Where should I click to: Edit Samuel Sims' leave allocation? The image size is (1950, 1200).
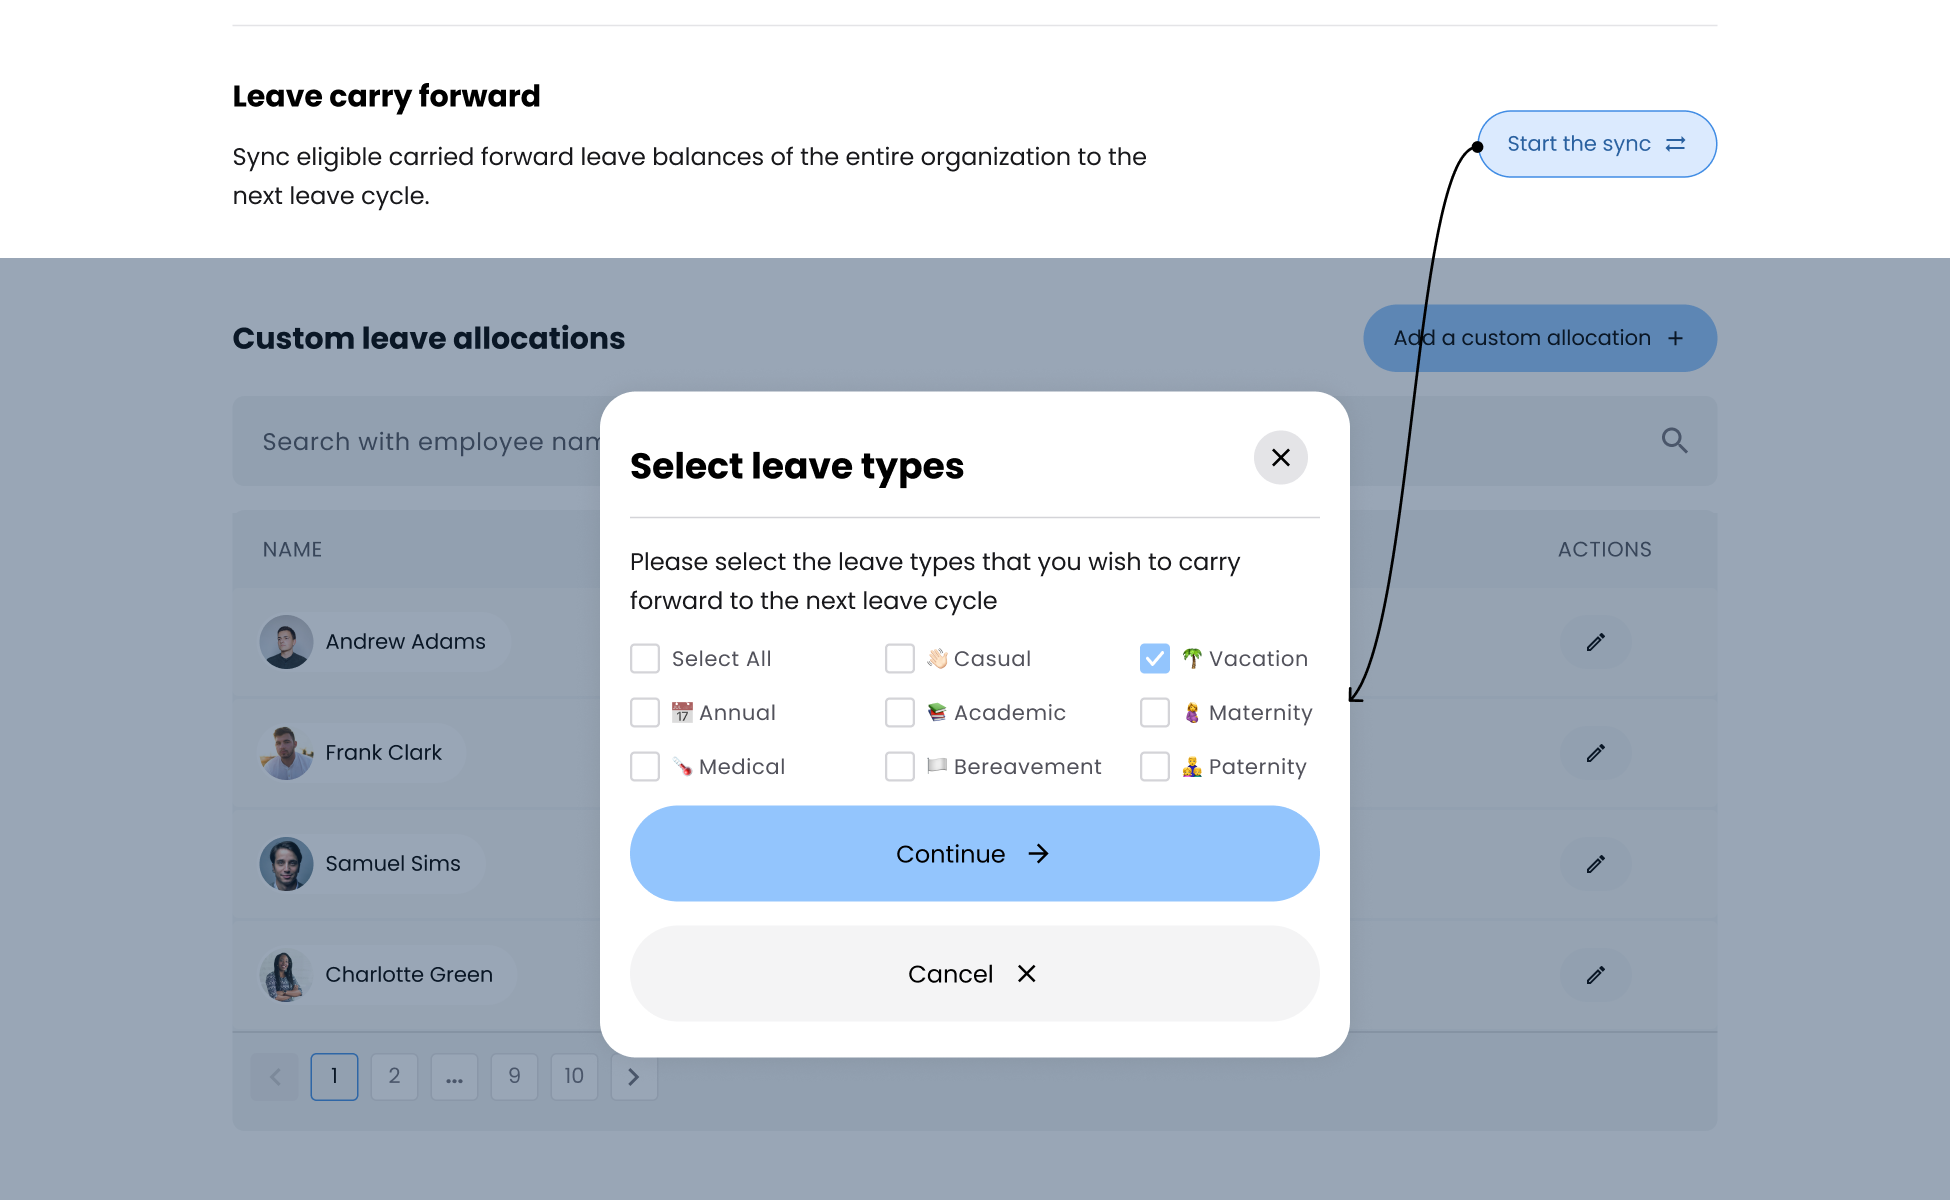(x=1595, y=864)
